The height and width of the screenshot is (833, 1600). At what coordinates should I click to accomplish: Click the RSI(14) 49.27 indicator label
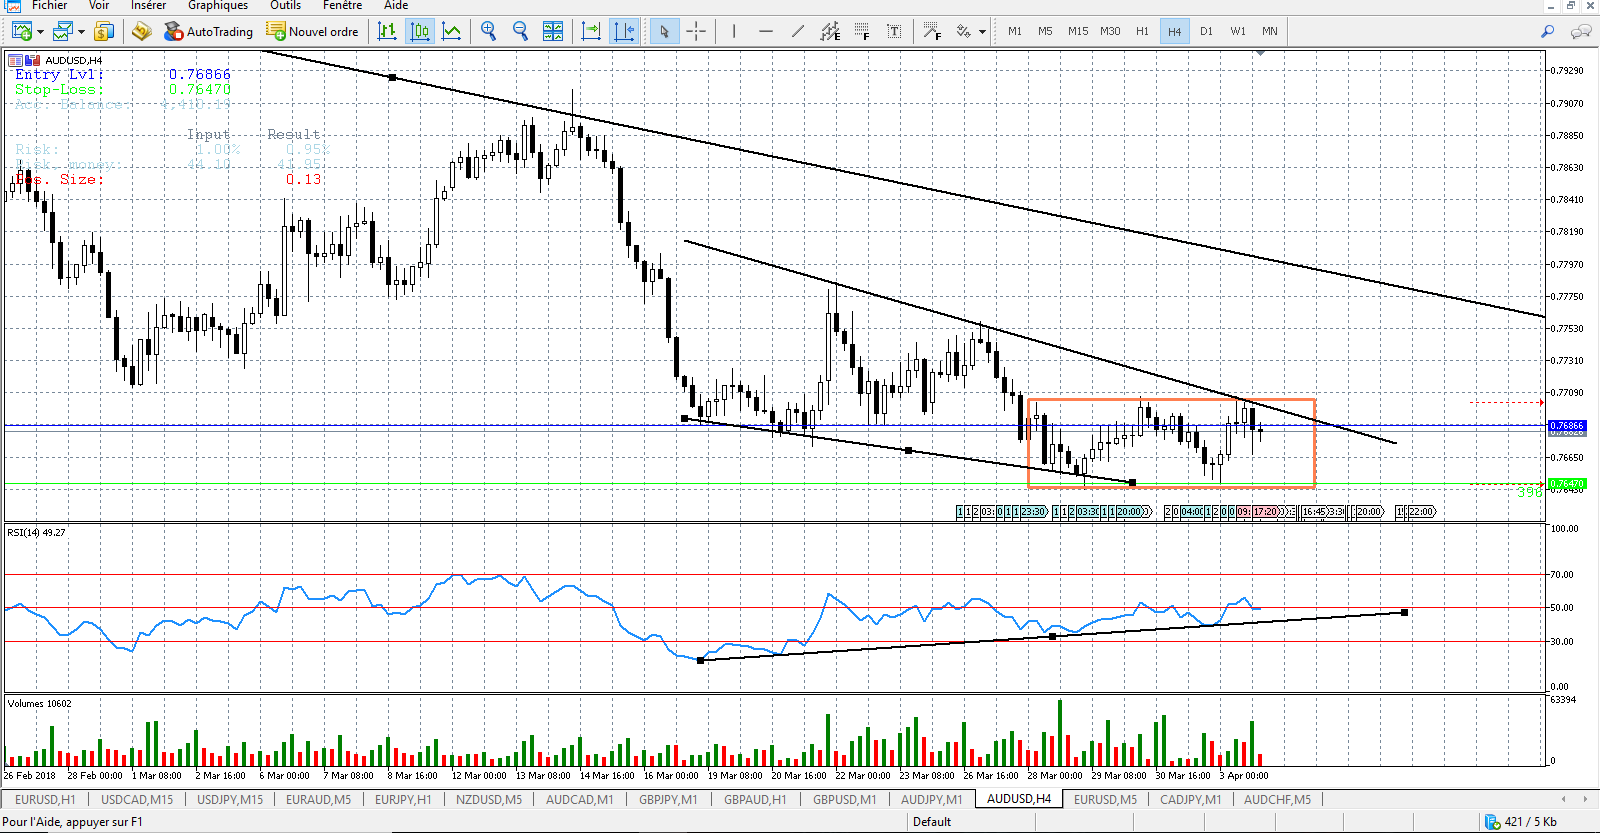pyautogui.click(x=36, y=532)
